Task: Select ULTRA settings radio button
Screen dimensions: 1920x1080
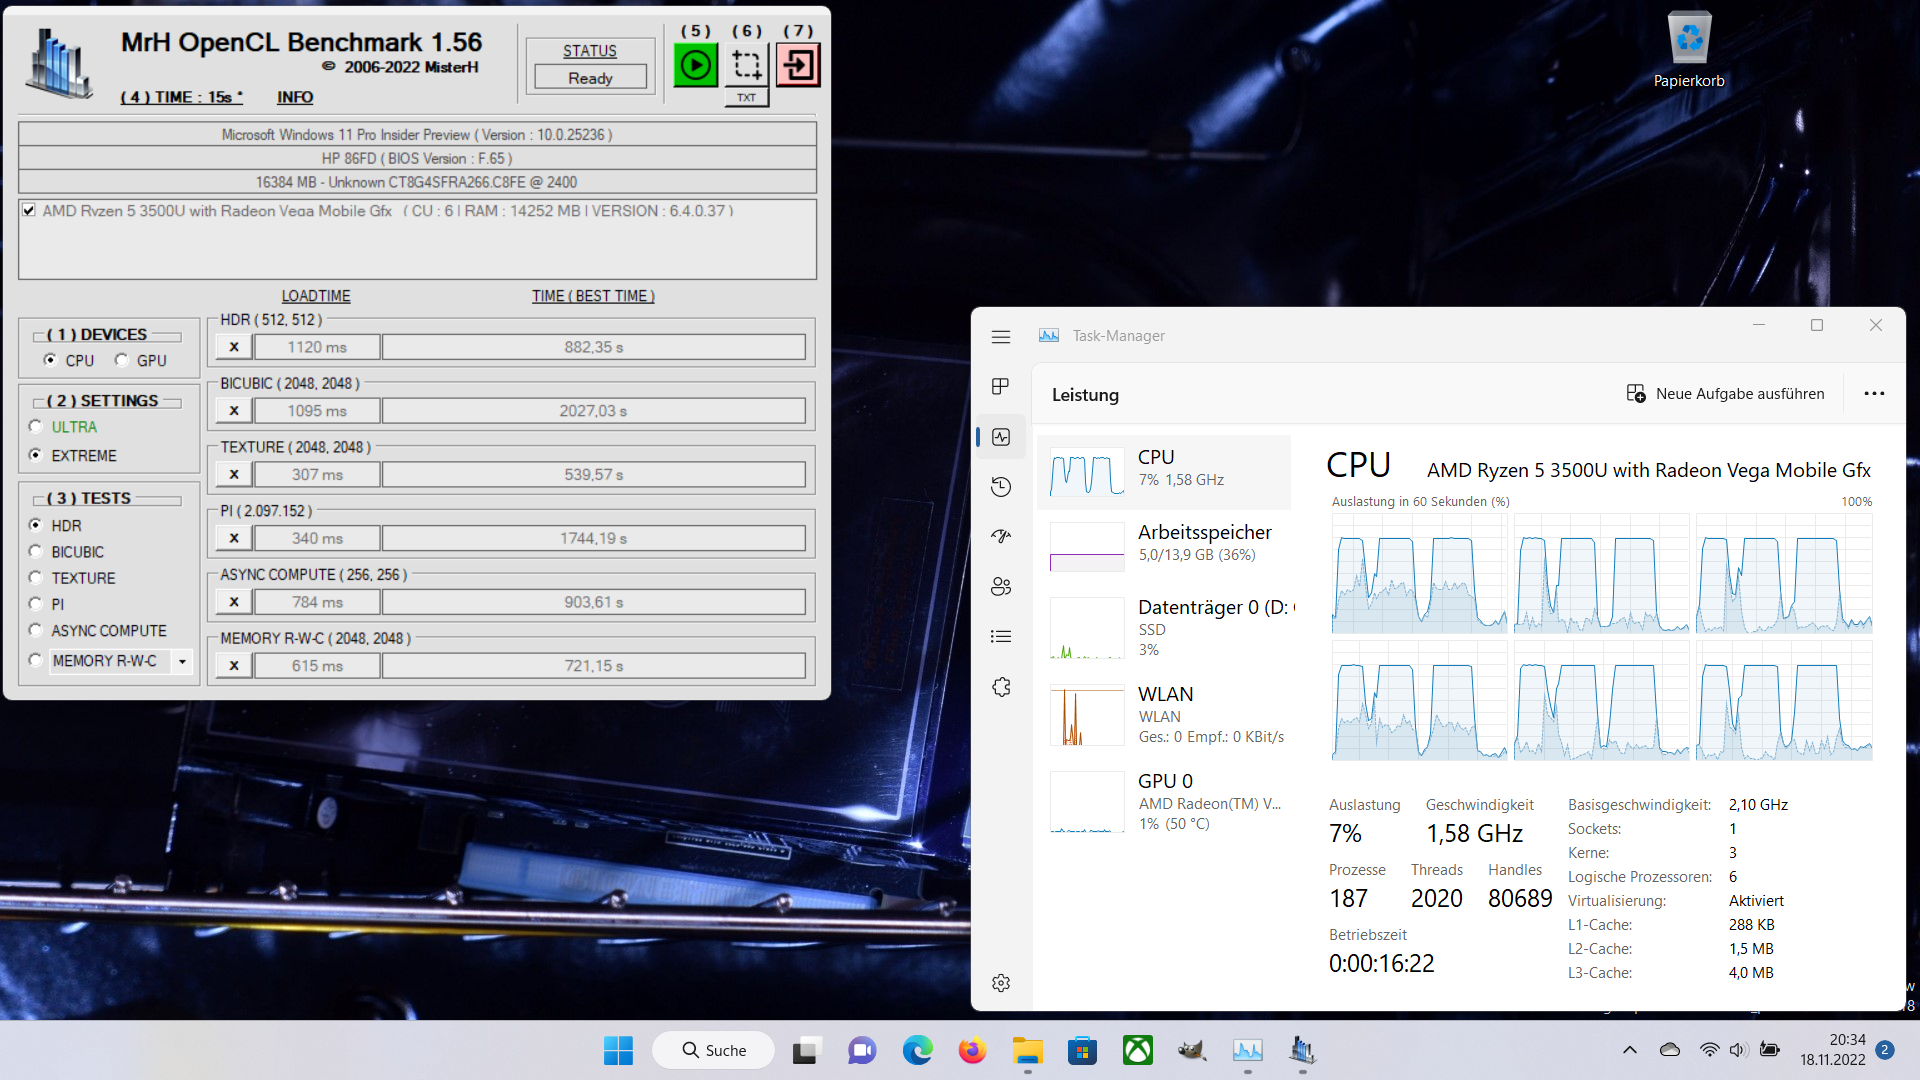Action: (x=36, y=427)
